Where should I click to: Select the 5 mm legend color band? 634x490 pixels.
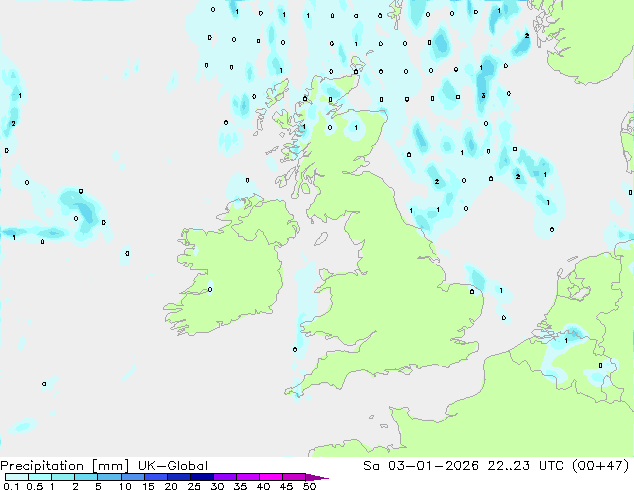coord(110,478)
